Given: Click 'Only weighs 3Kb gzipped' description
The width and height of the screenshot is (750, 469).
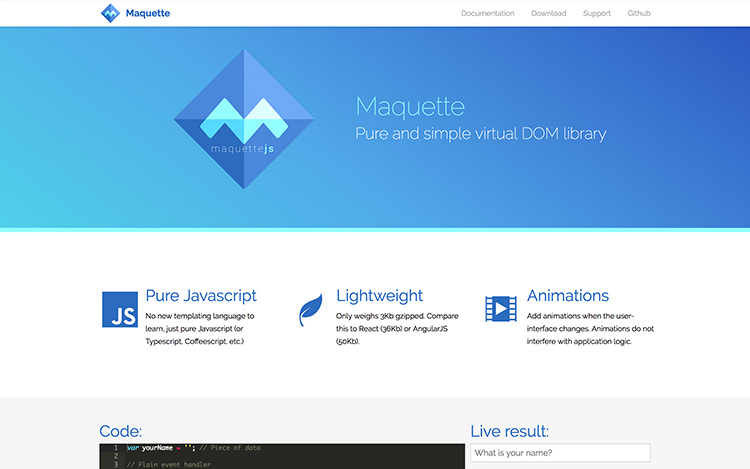Looking at the screenshot, I should pos(397,328).
